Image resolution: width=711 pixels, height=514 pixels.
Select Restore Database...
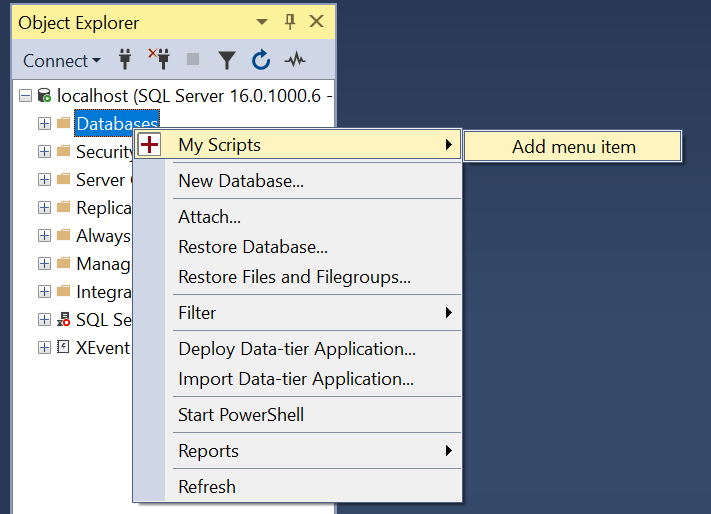(298, 247)
